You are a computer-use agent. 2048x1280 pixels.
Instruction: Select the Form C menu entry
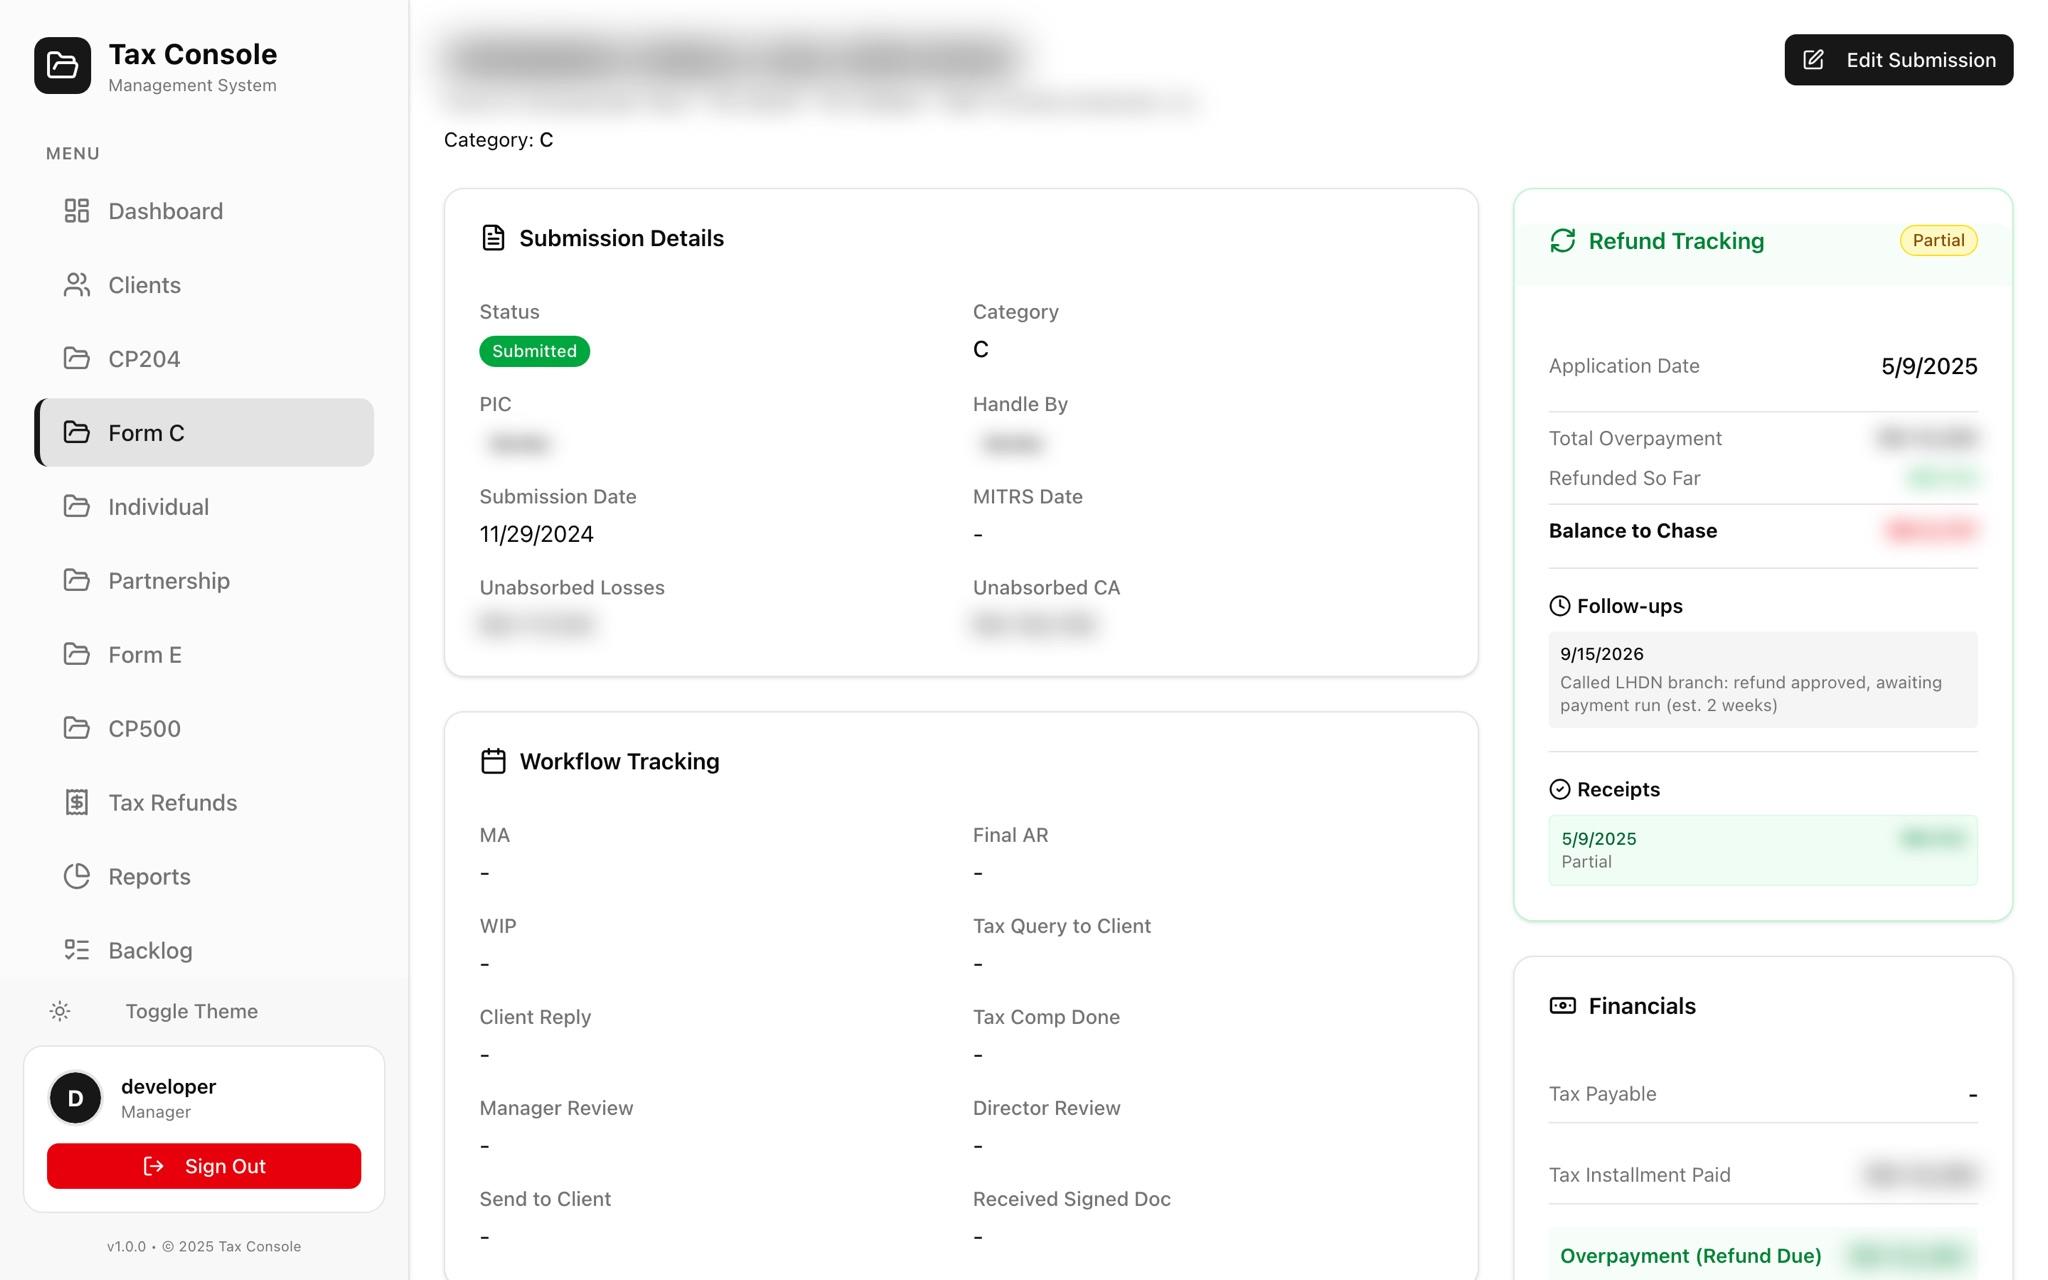pyautogui.click(x=204, y=433)
